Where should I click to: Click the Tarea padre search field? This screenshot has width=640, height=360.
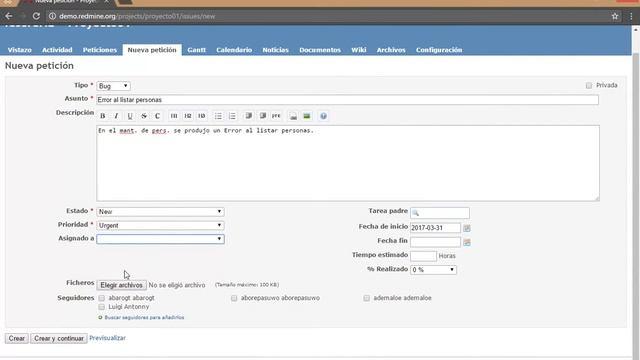pyautogui.click(x=440, y=213)
